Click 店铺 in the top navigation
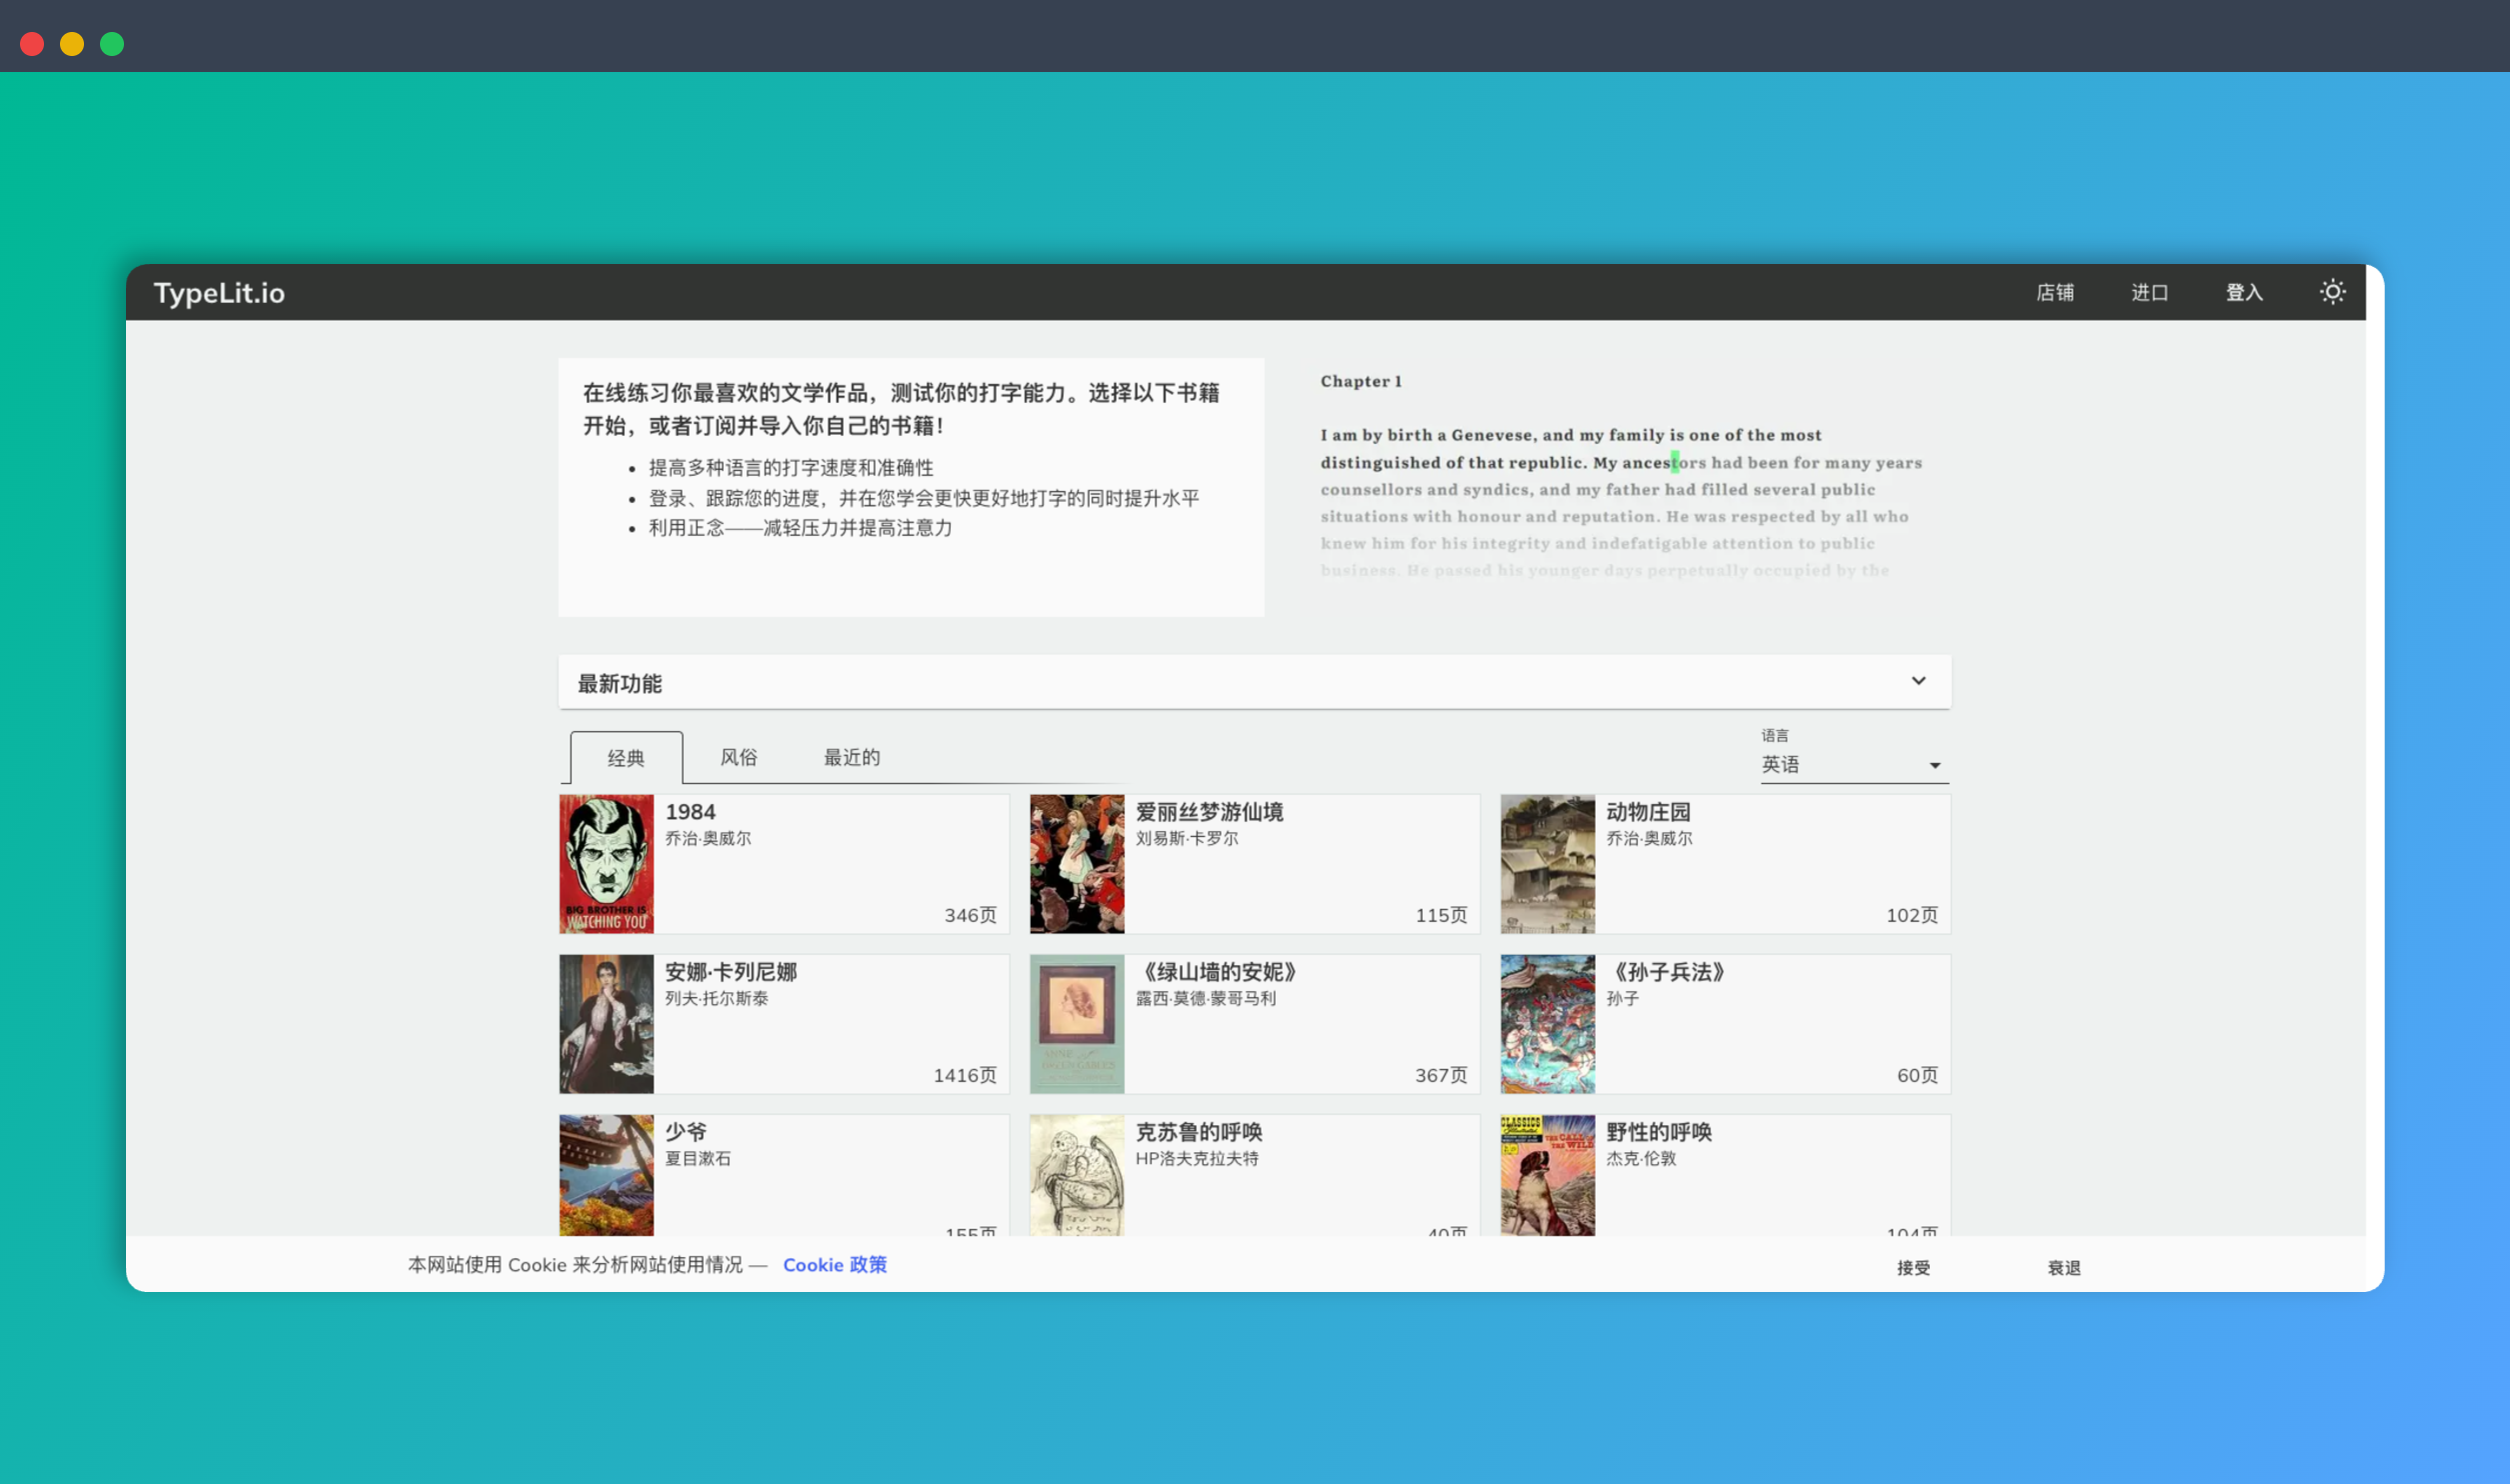 tap(2056, 293)
